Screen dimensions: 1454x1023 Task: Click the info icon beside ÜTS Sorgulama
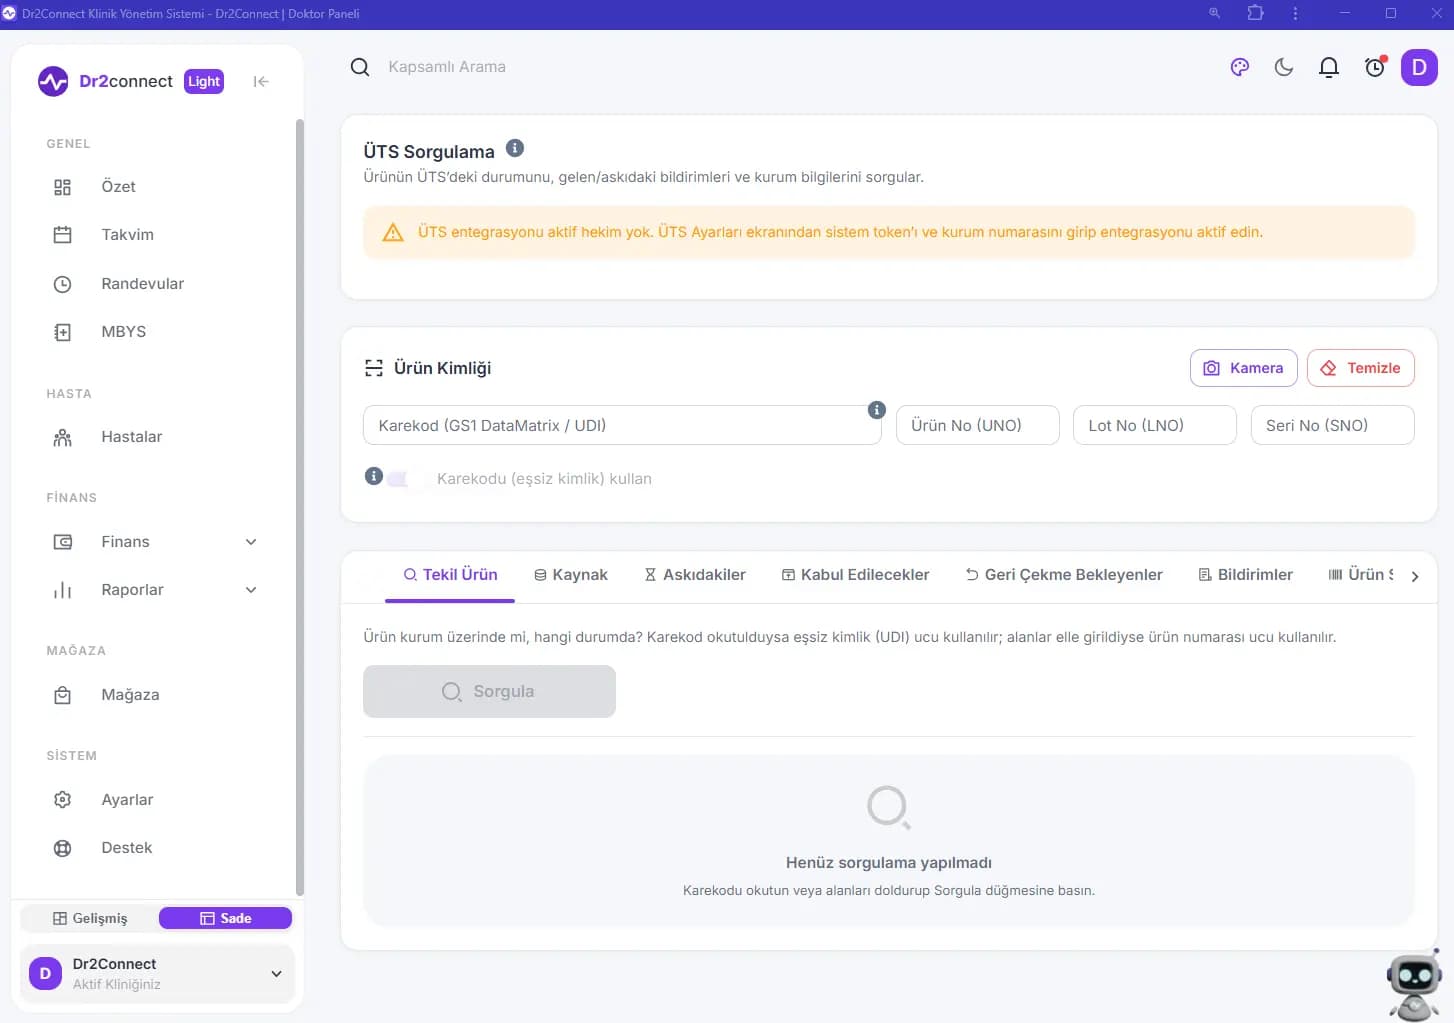pyautogui.click(x=515, y=148)
